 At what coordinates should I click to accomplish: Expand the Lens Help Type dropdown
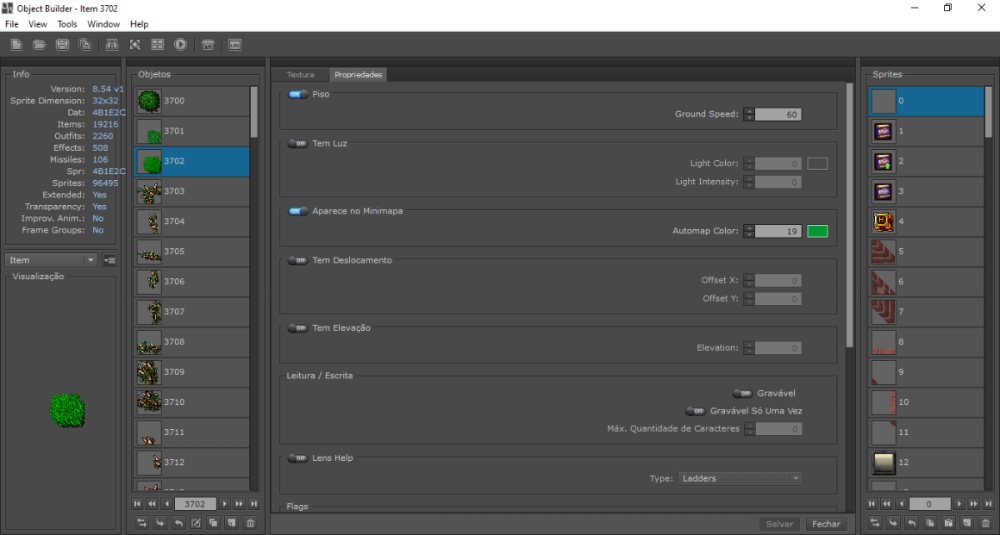click(x=740, y=479)
